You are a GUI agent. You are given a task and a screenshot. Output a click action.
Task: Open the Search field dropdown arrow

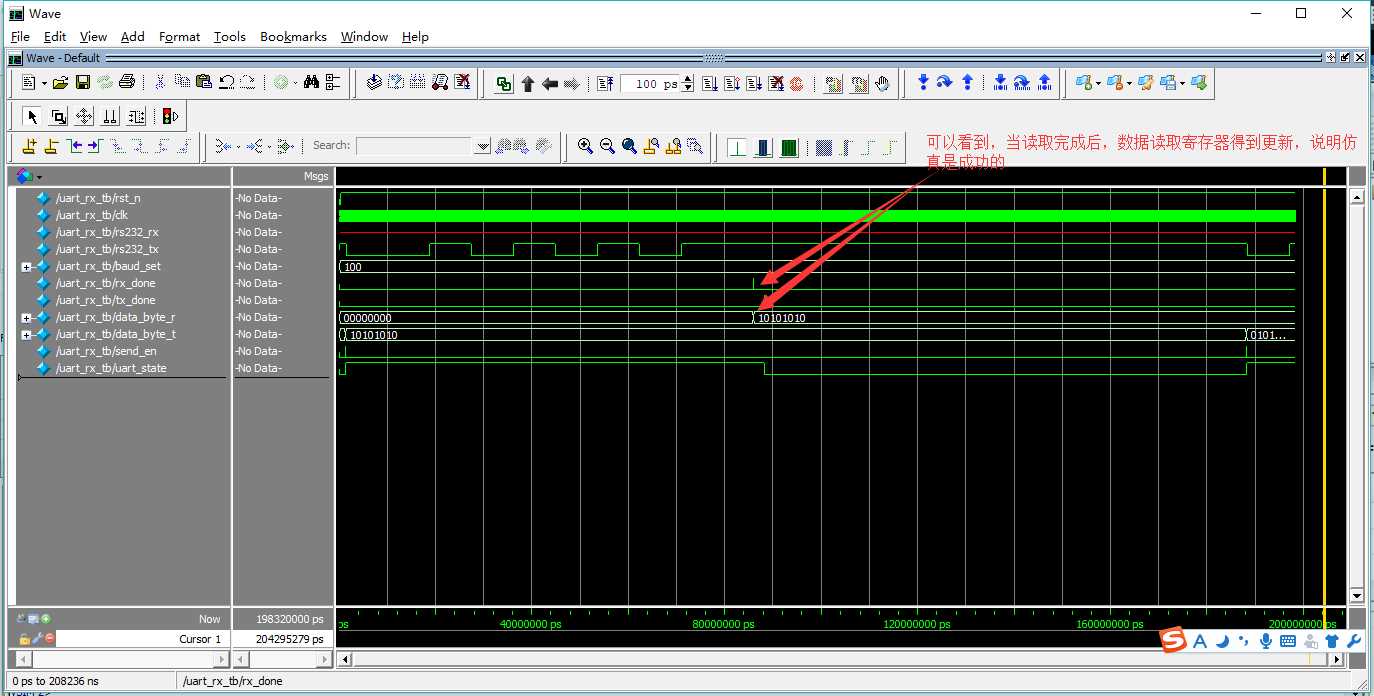(483, 146)
